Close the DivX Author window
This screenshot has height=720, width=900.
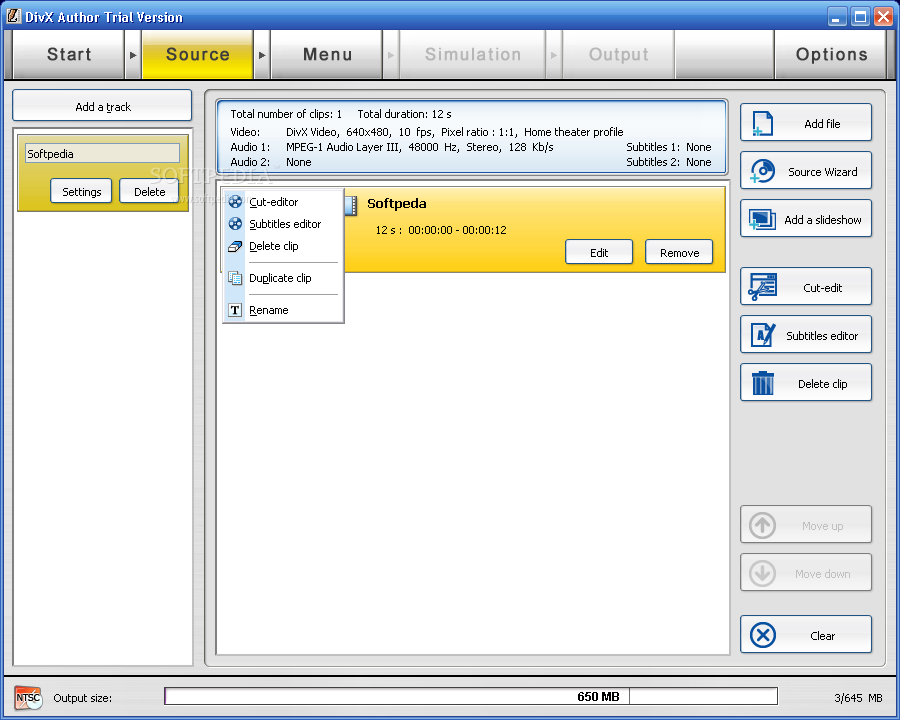[883, 17]
